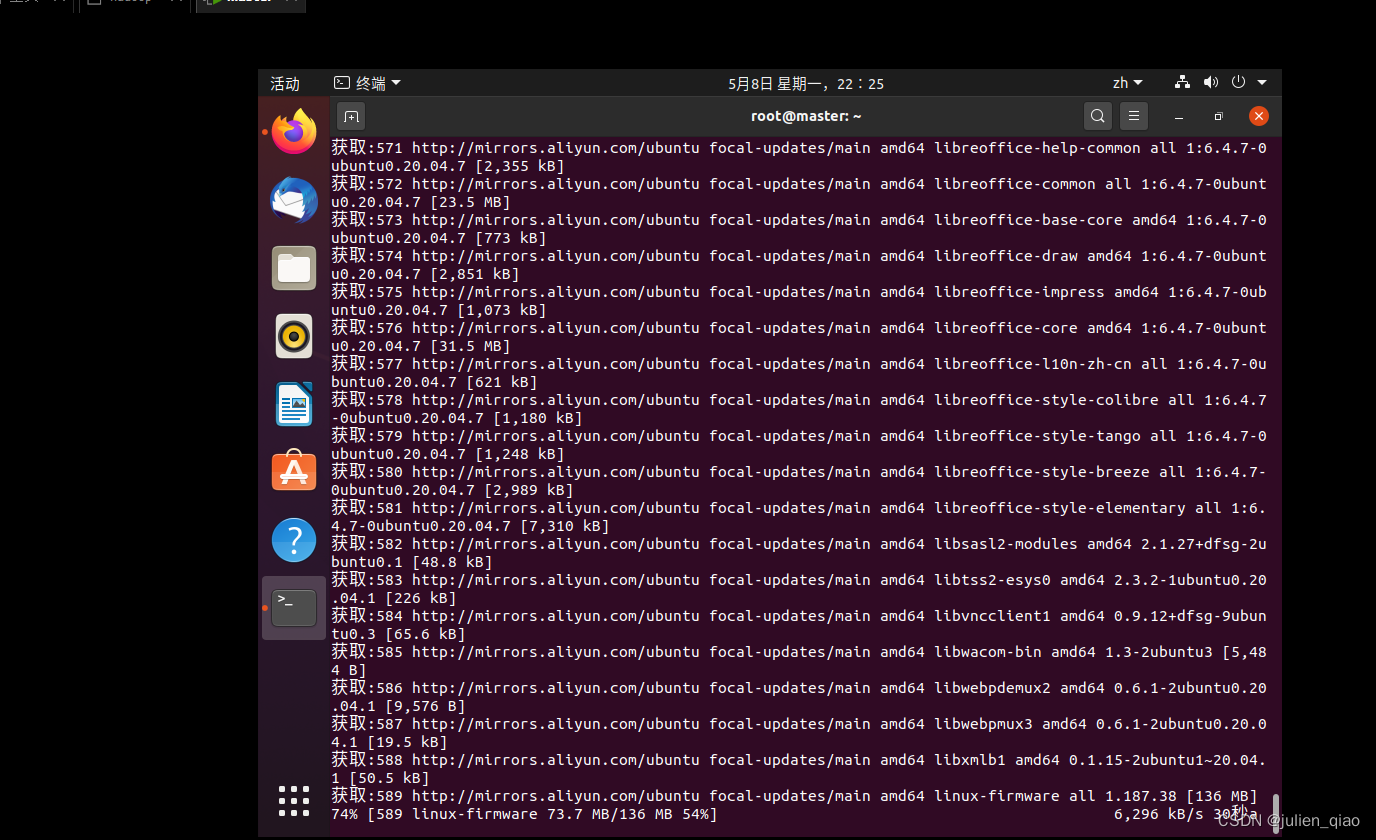Open Firefox from the dock
Image resolution: width=1376 pixels, height=840 pixels.
tap(294, 132)
